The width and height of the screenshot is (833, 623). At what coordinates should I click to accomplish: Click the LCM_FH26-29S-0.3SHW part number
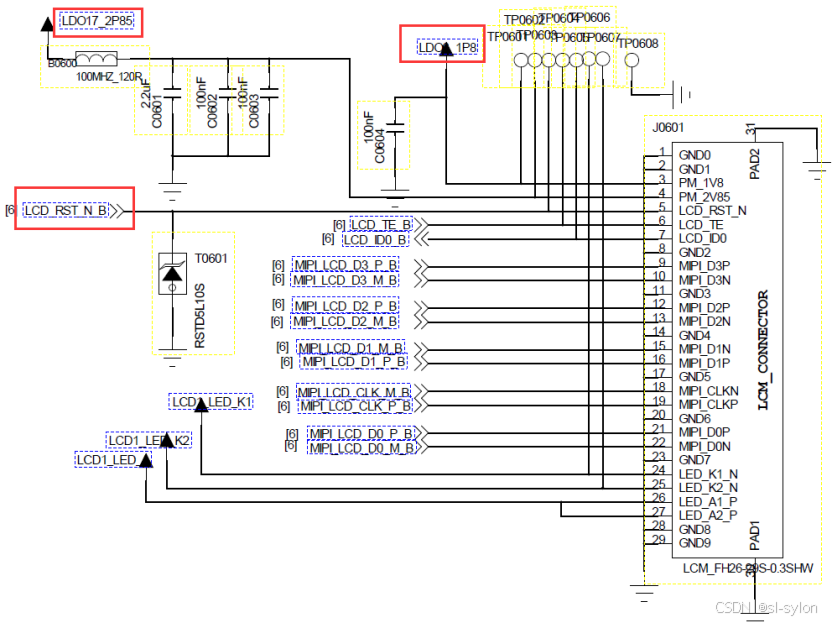point(748,568)
